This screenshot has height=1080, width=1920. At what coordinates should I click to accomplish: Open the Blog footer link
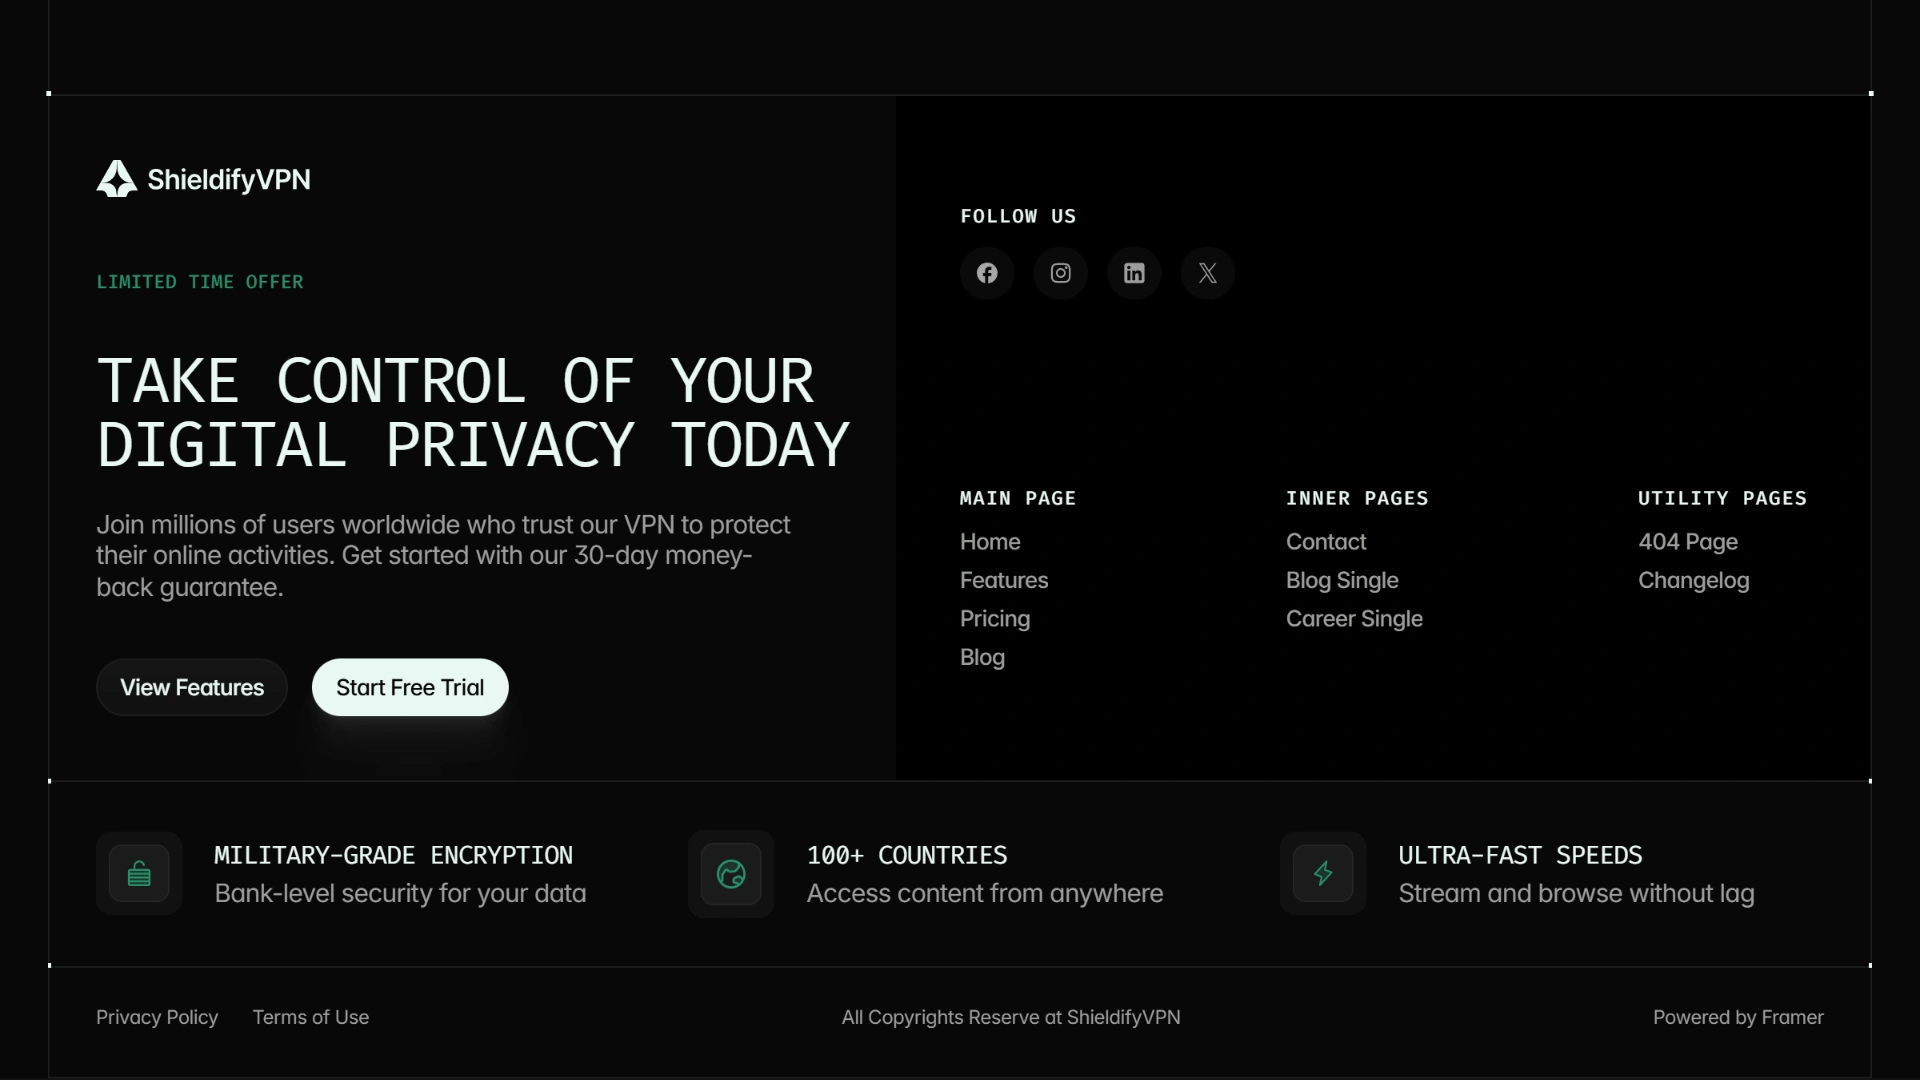[x=982, y=658]
